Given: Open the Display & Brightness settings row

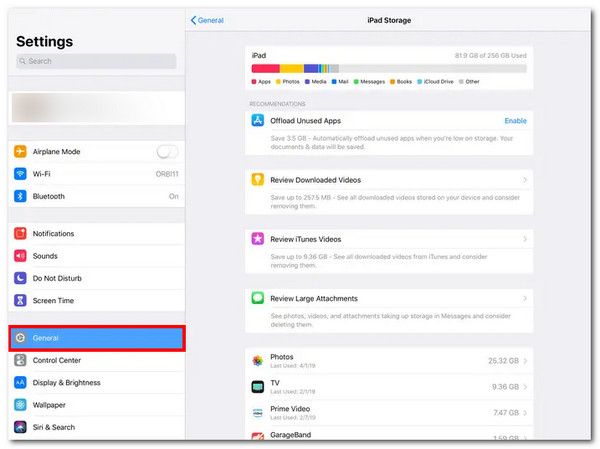Looking at the screenshot, I should click(x=96, y=382).
